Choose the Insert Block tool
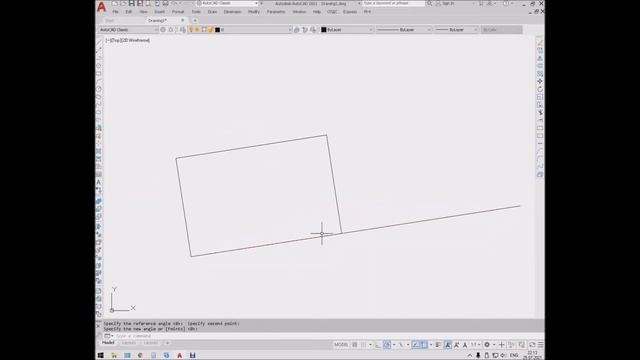 [x=99, y=128]
